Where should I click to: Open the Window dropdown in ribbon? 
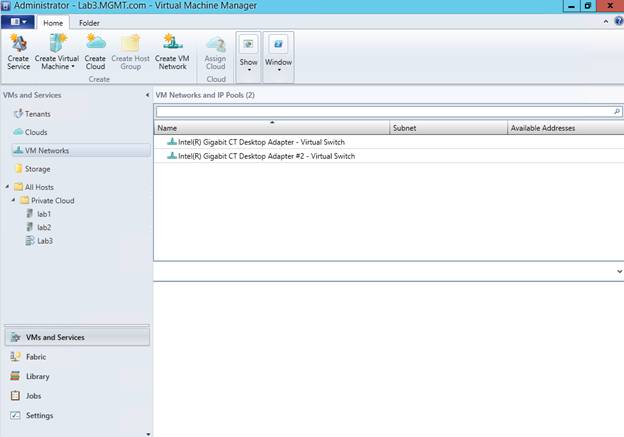(278, 57)
